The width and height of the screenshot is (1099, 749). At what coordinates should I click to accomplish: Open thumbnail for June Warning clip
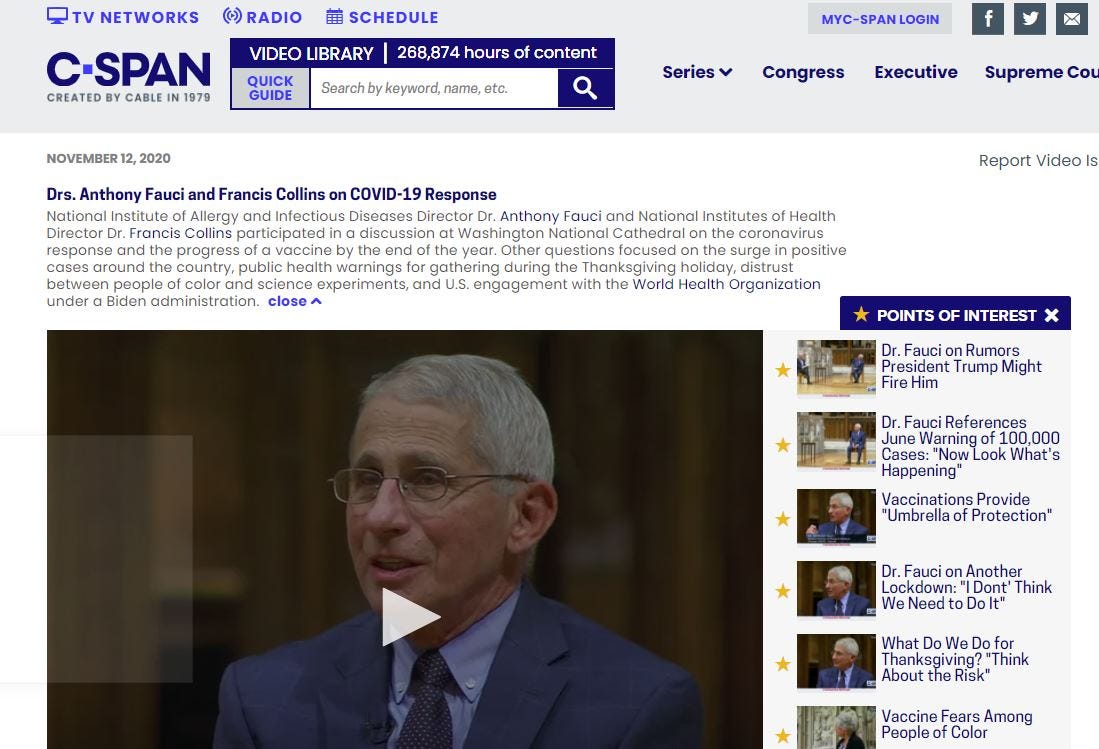pyautogui.click(x=836, y=441)
